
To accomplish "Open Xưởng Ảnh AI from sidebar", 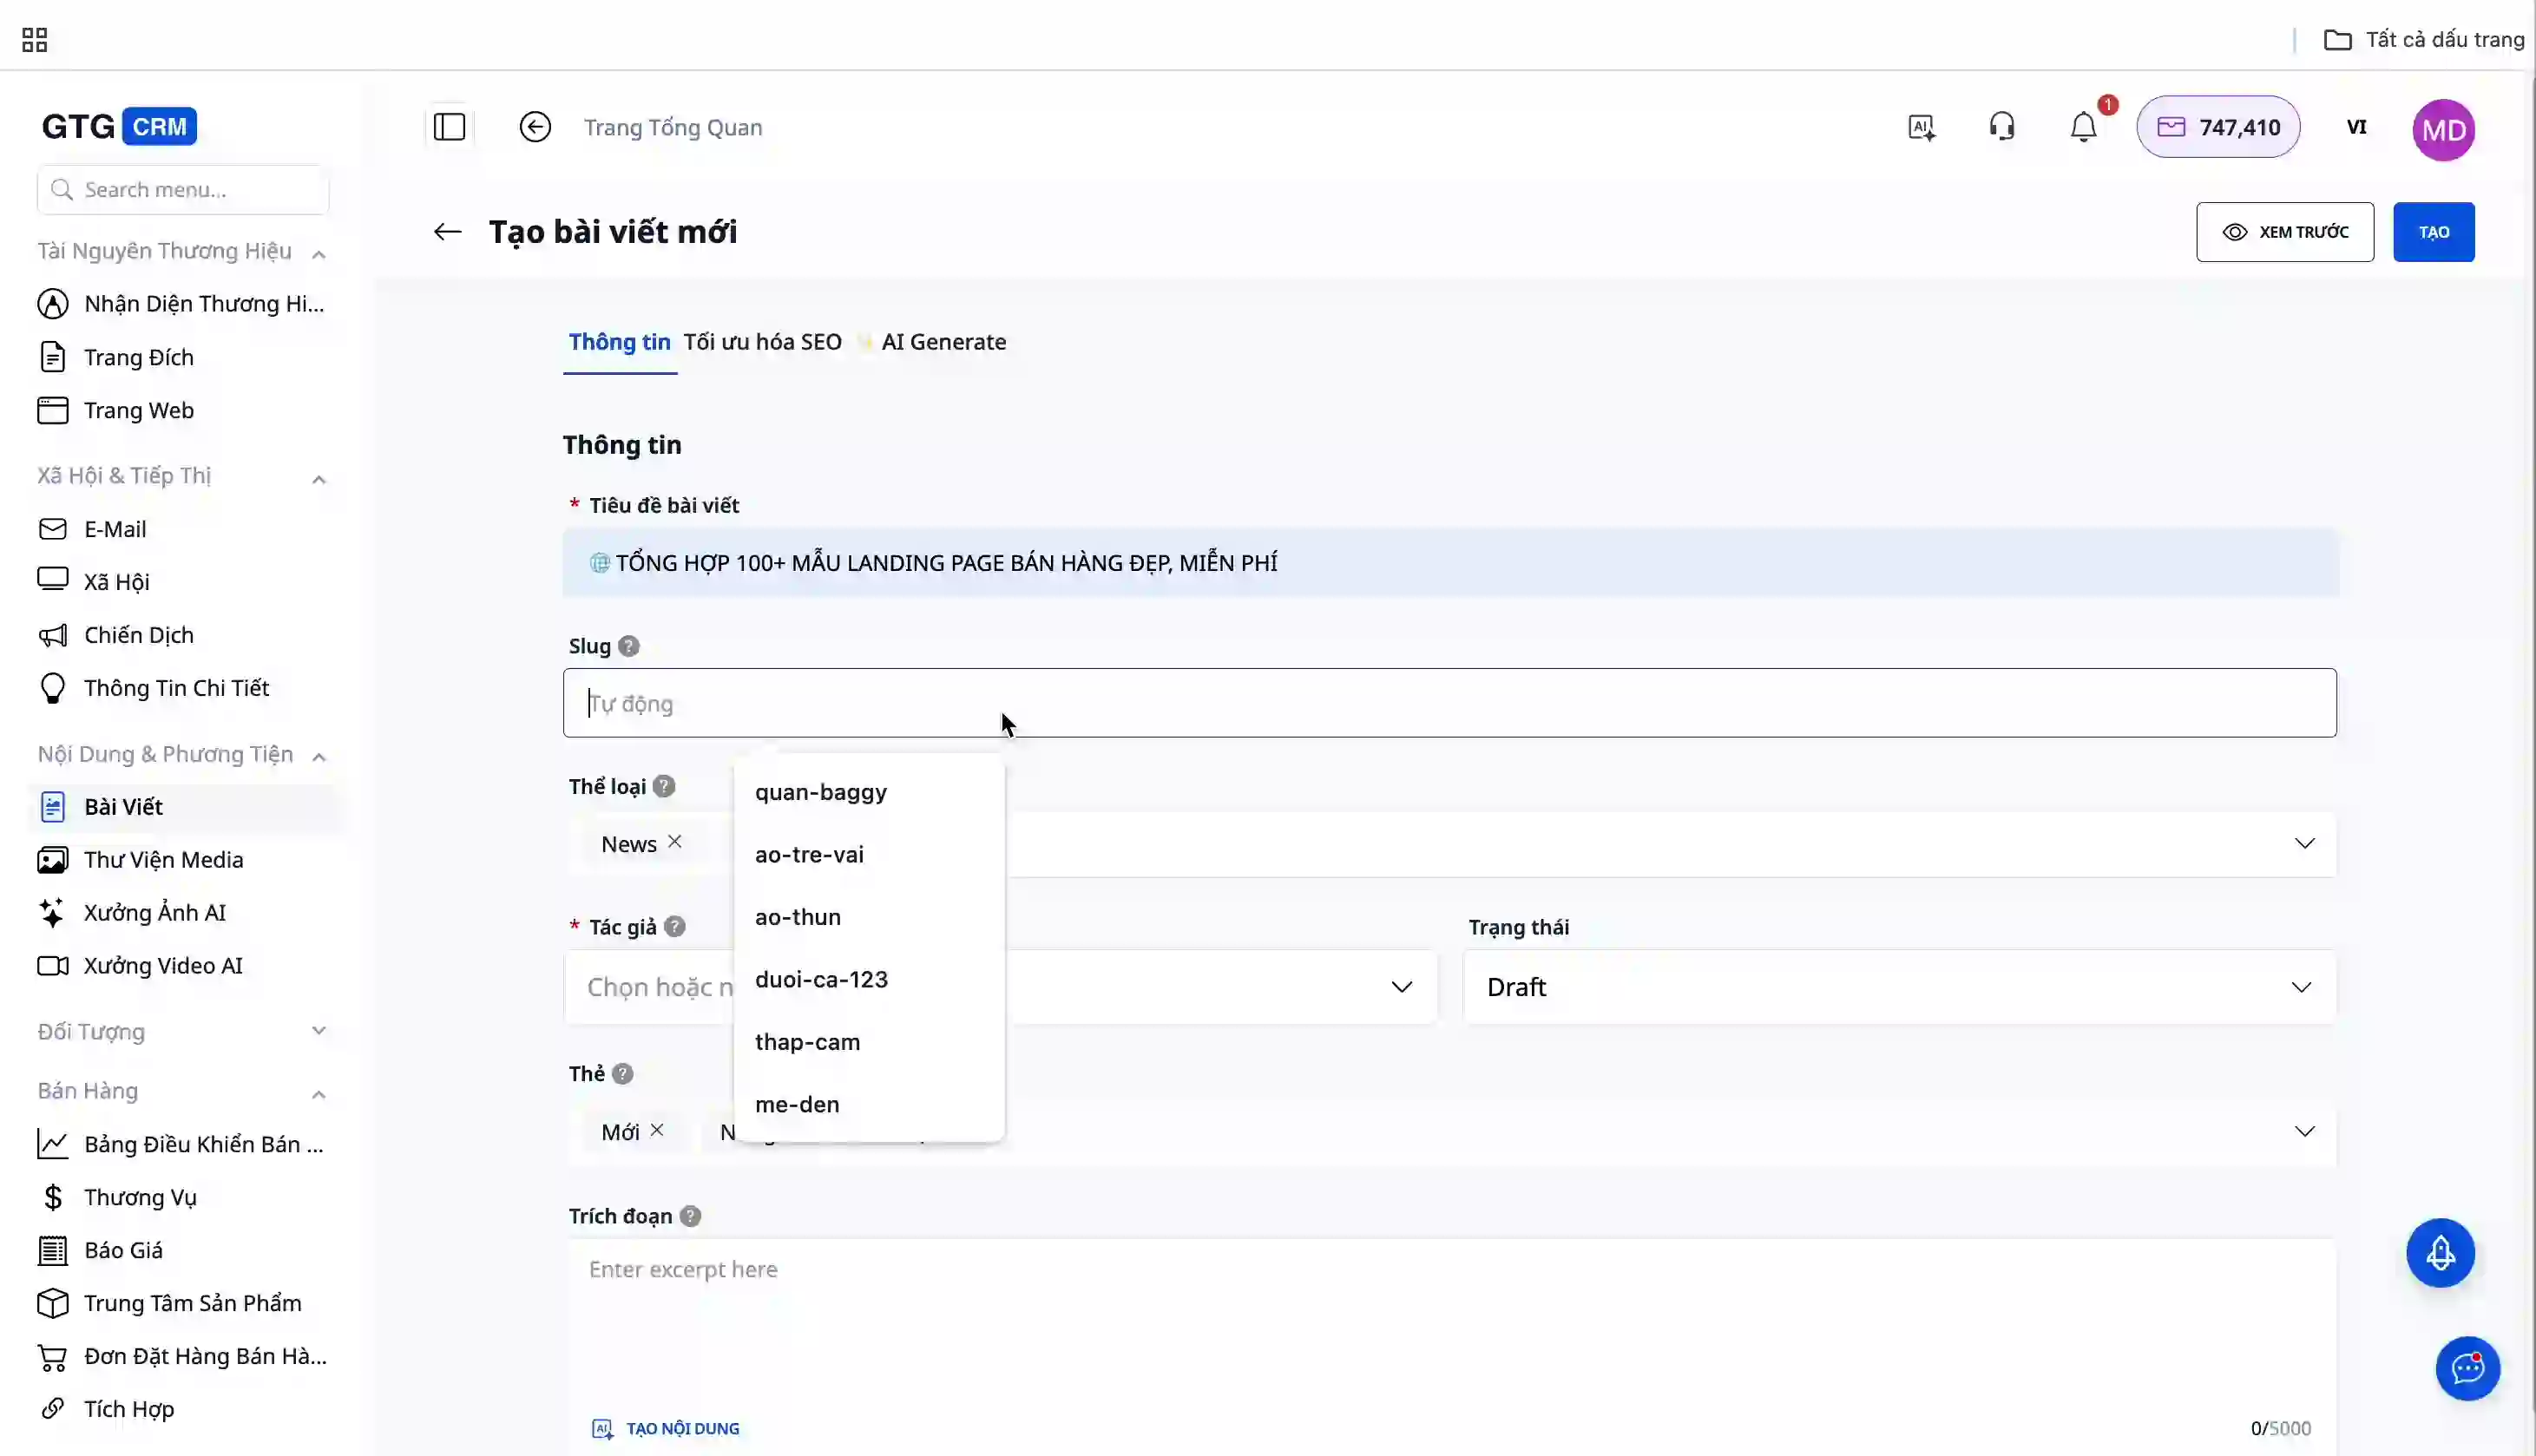I will [154, 912].
